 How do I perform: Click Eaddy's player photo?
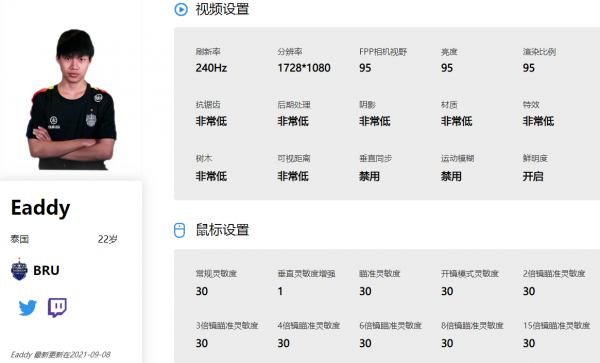click(71, 99)
